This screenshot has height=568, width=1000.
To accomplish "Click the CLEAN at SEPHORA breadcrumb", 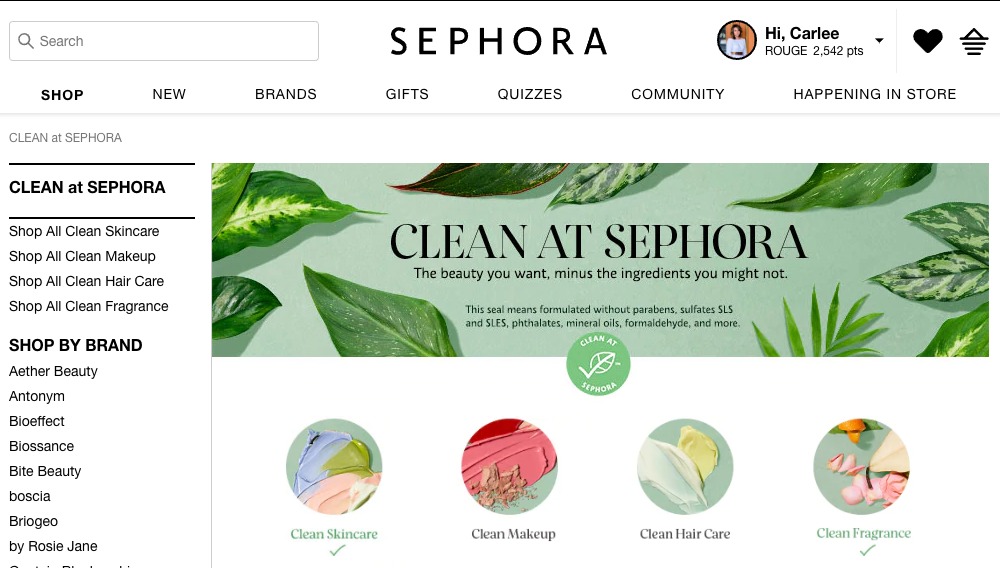I will pos(65,138).
